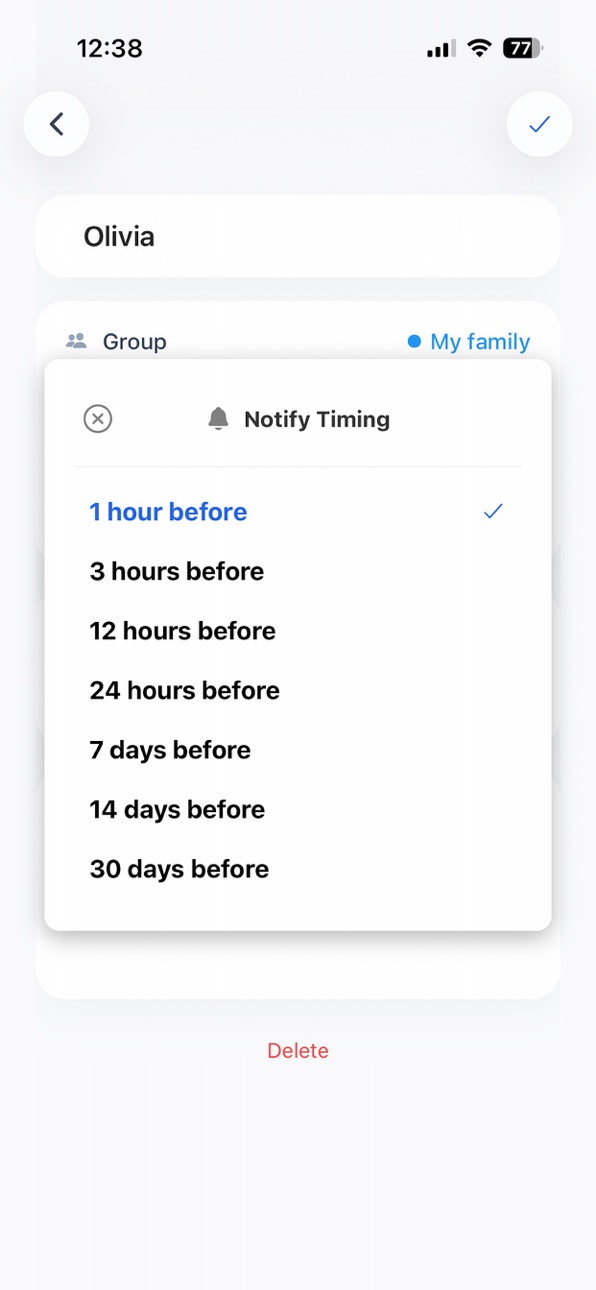This screenshot has height=1290, width=596.
Task: Pick 24 hours before option
Action: 298,690
